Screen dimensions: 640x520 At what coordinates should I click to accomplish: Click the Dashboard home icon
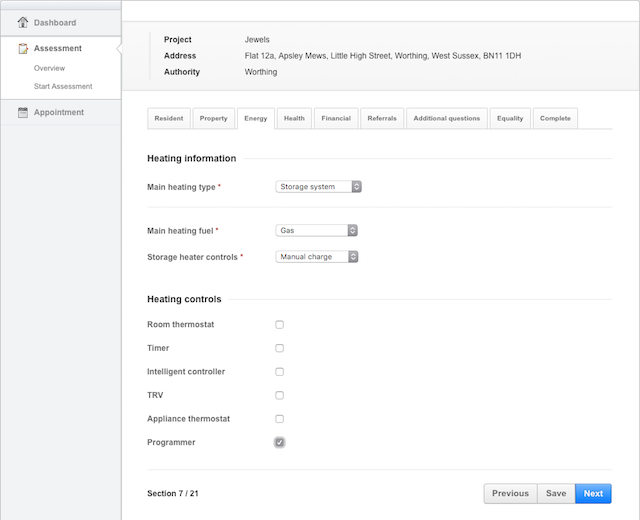tap(23, 22)
